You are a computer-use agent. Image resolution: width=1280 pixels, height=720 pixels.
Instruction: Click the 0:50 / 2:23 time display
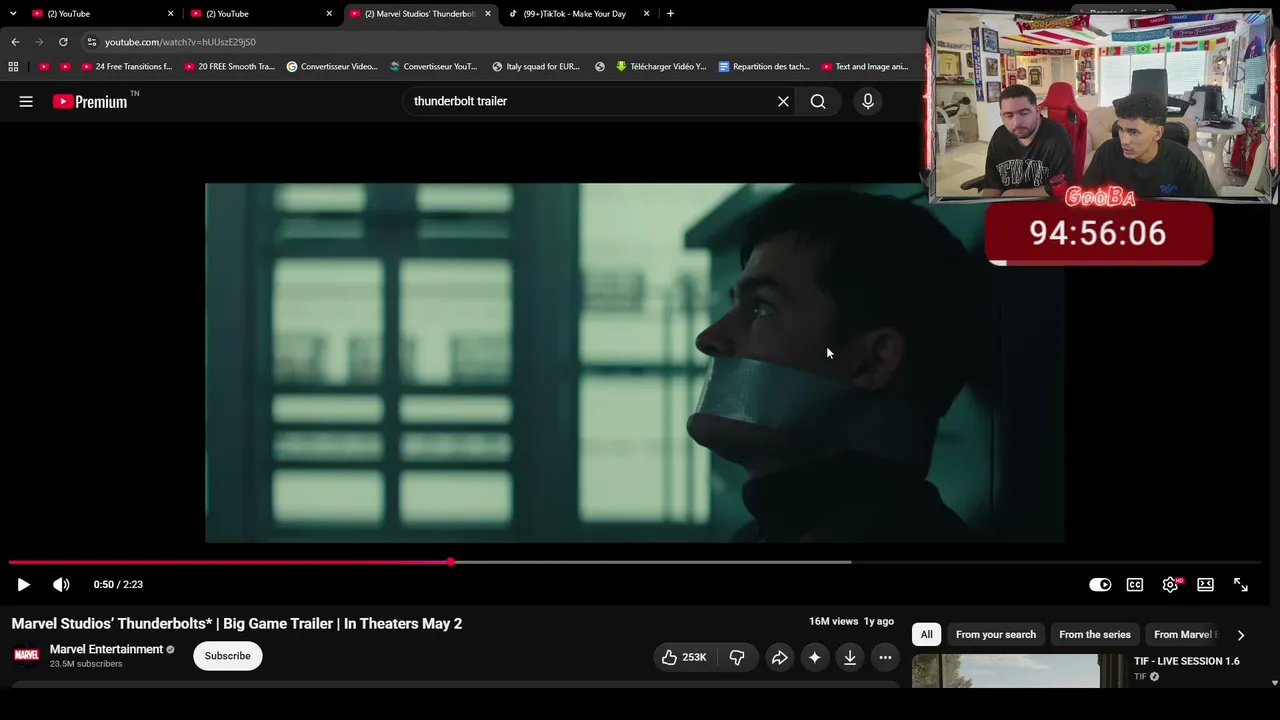tap(118, 585)
